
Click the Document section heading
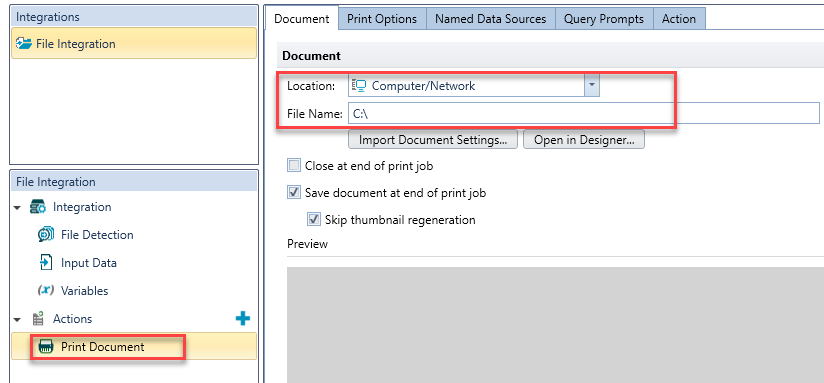coord(312,56)
